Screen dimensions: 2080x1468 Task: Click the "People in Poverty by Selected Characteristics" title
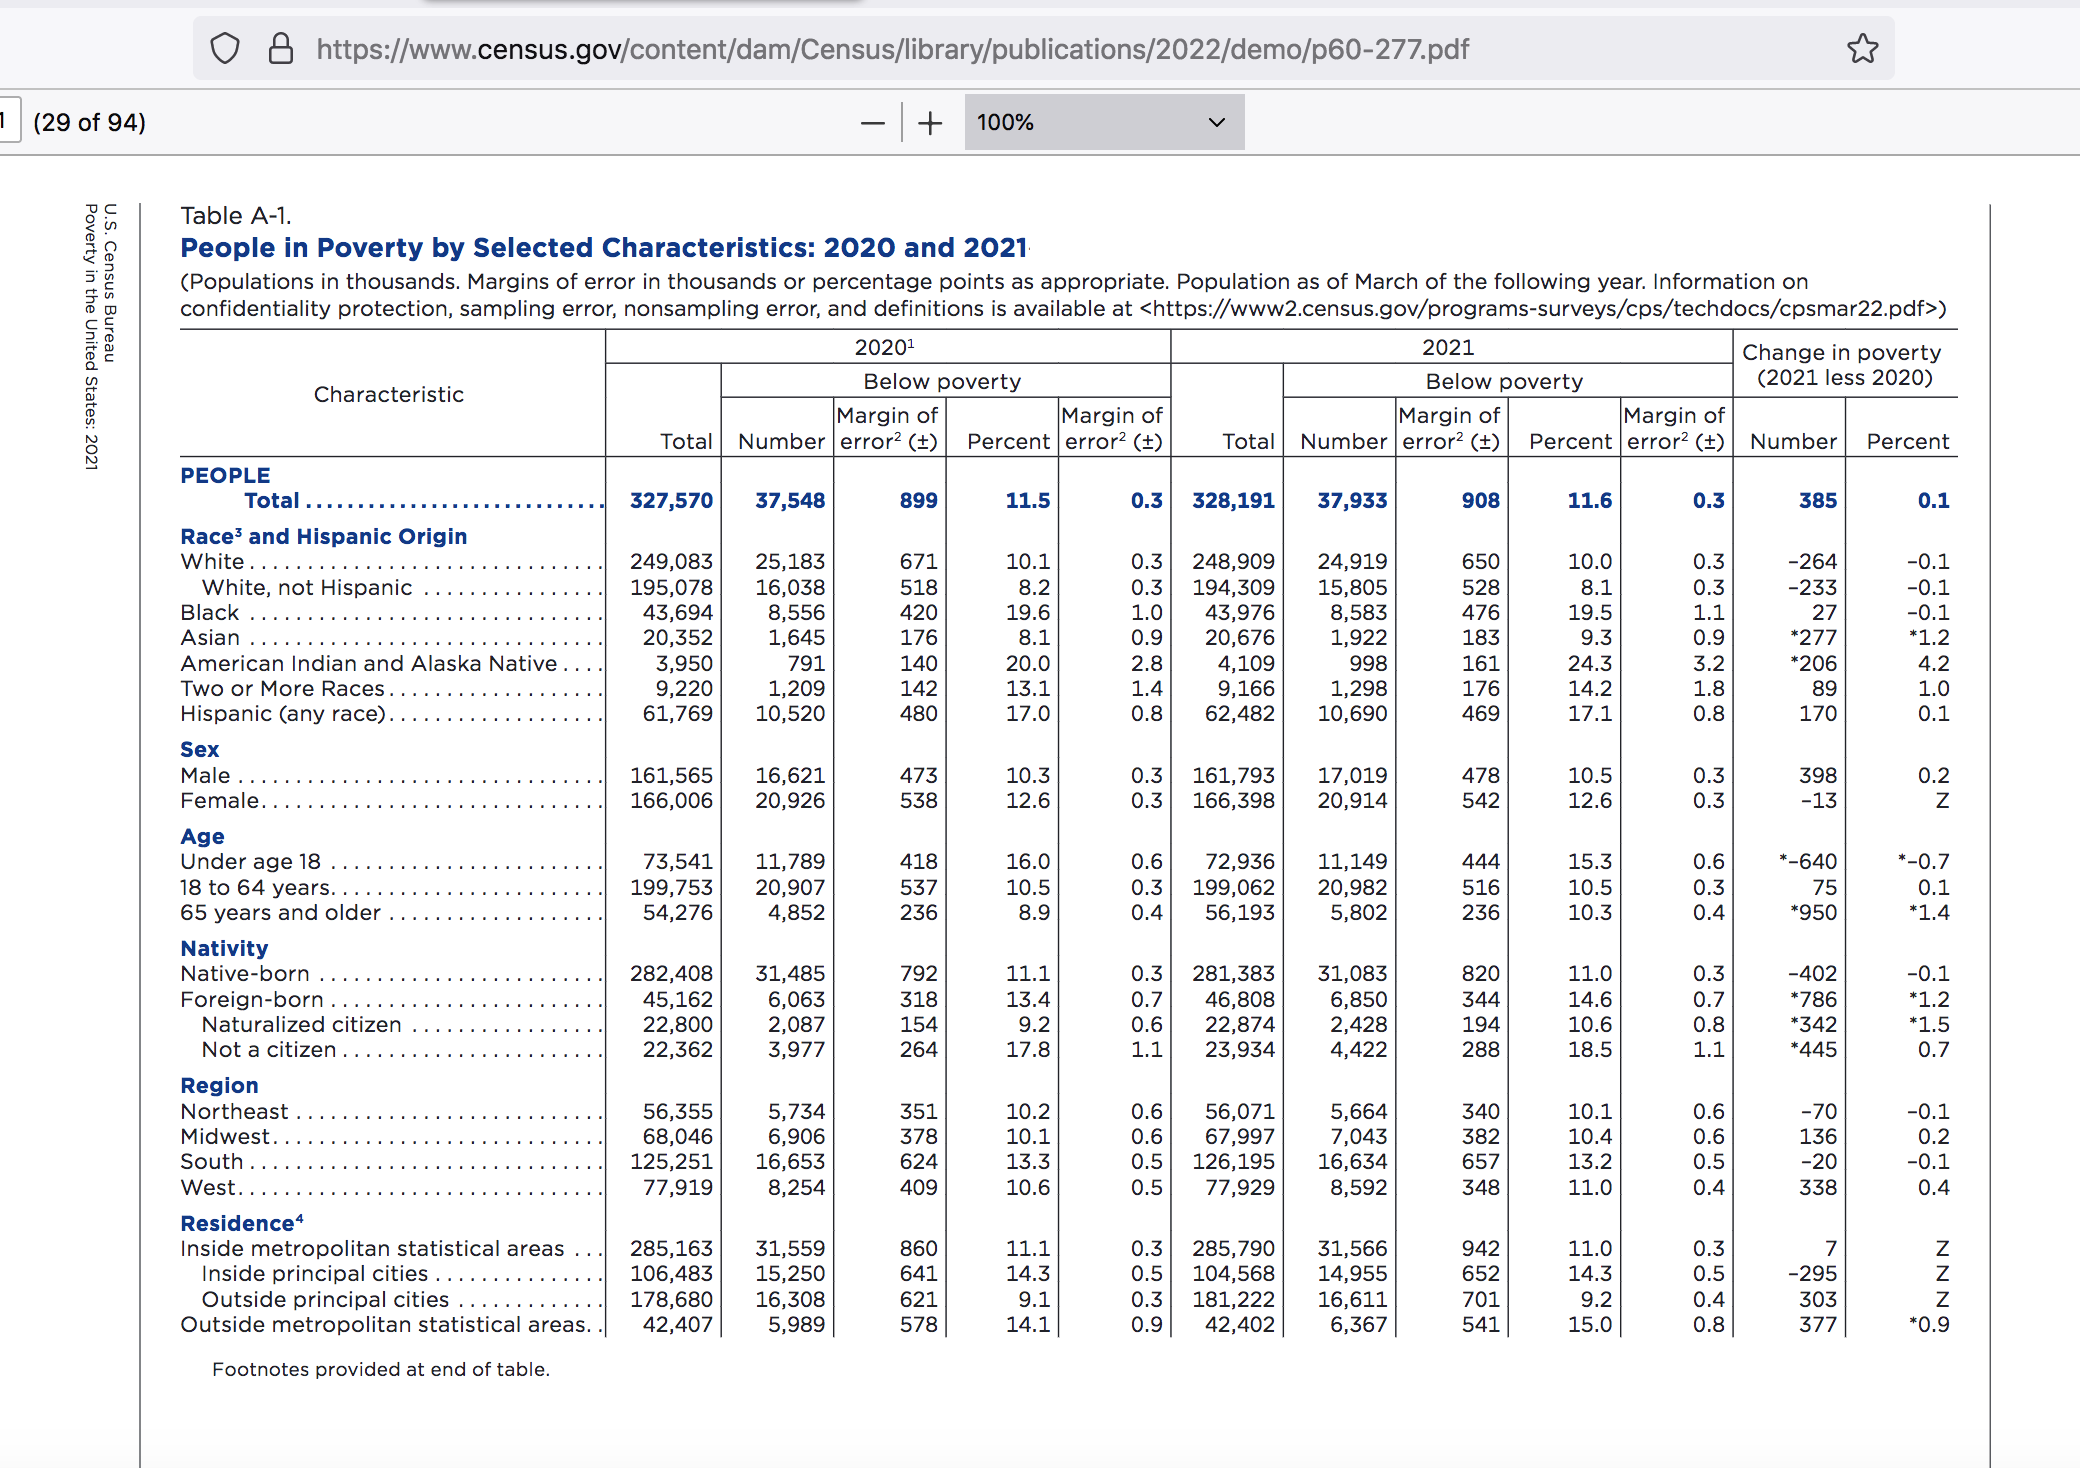coord(603,247)
